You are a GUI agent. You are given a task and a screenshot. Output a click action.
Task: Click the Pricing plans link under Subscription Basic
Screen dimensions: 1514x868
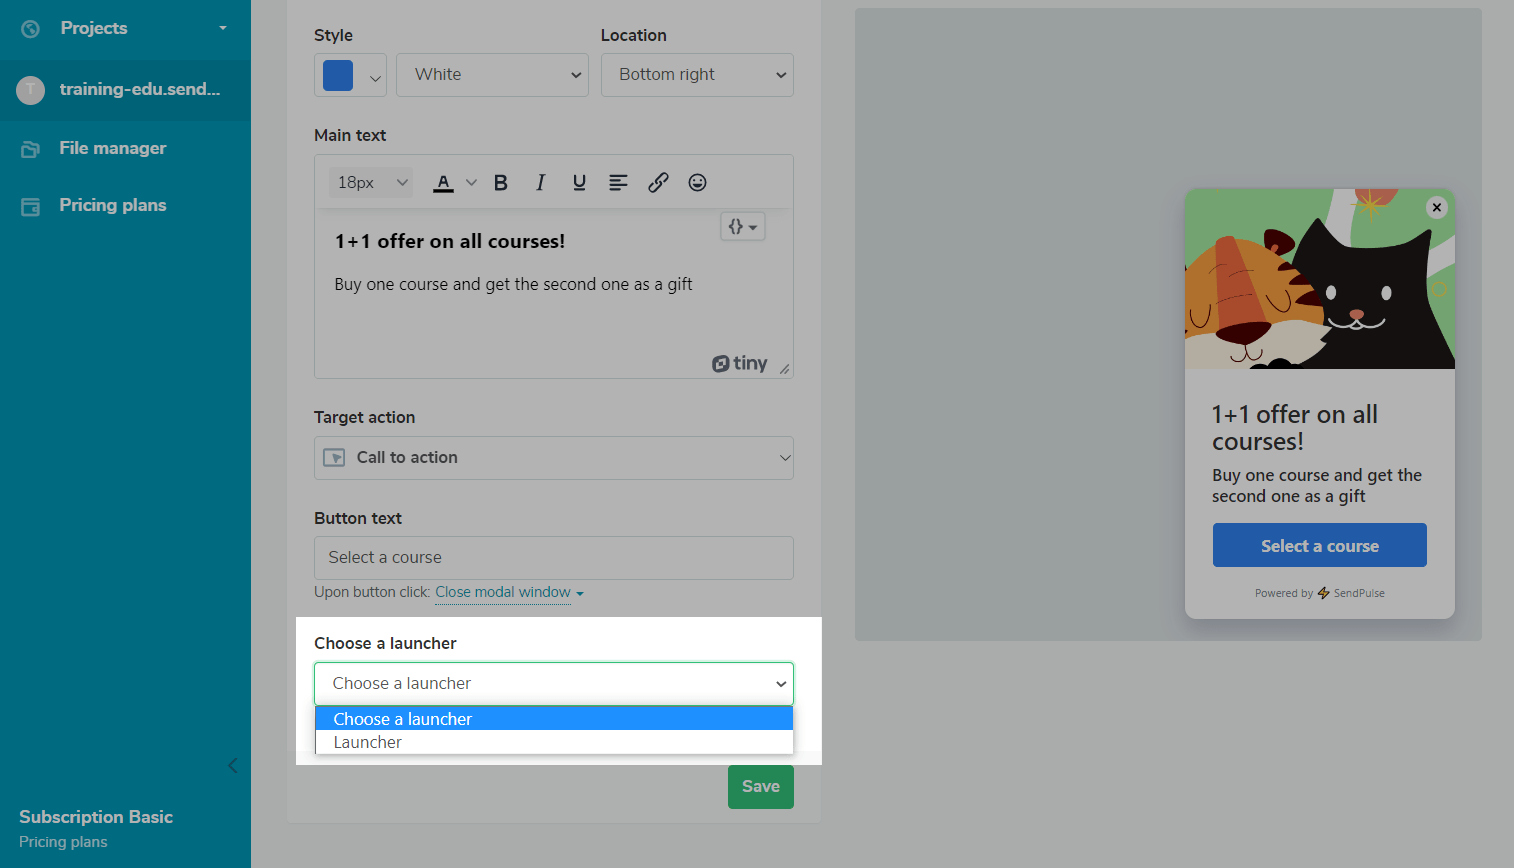(63, 842)
